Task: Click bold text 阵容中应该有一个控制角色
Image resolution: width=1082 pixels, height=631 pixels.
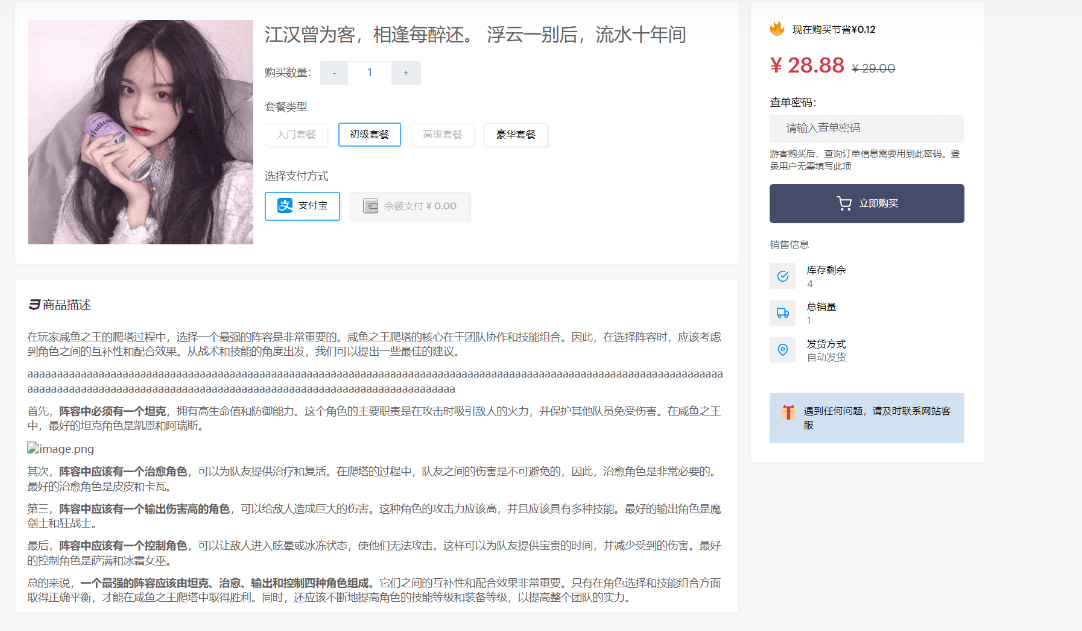Action: pos(124,545)
